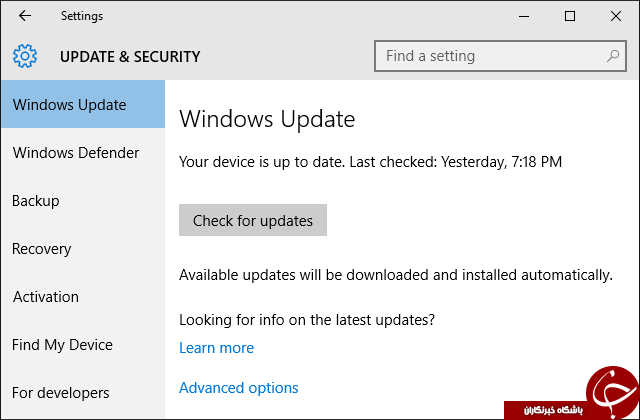The height and width of the screenshot is (420, 640).
Task: Close the Settings window
Action: click(x=616, y=16)
